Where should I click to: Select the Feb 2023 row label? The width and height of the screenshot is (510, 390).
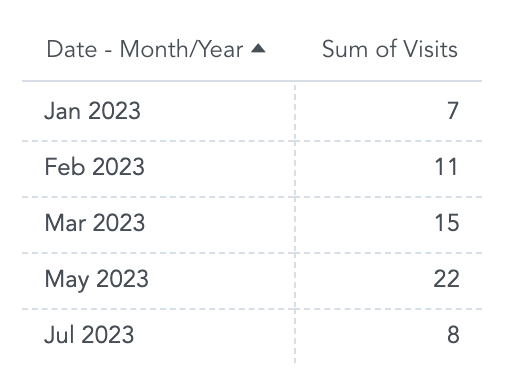point(95,167)
